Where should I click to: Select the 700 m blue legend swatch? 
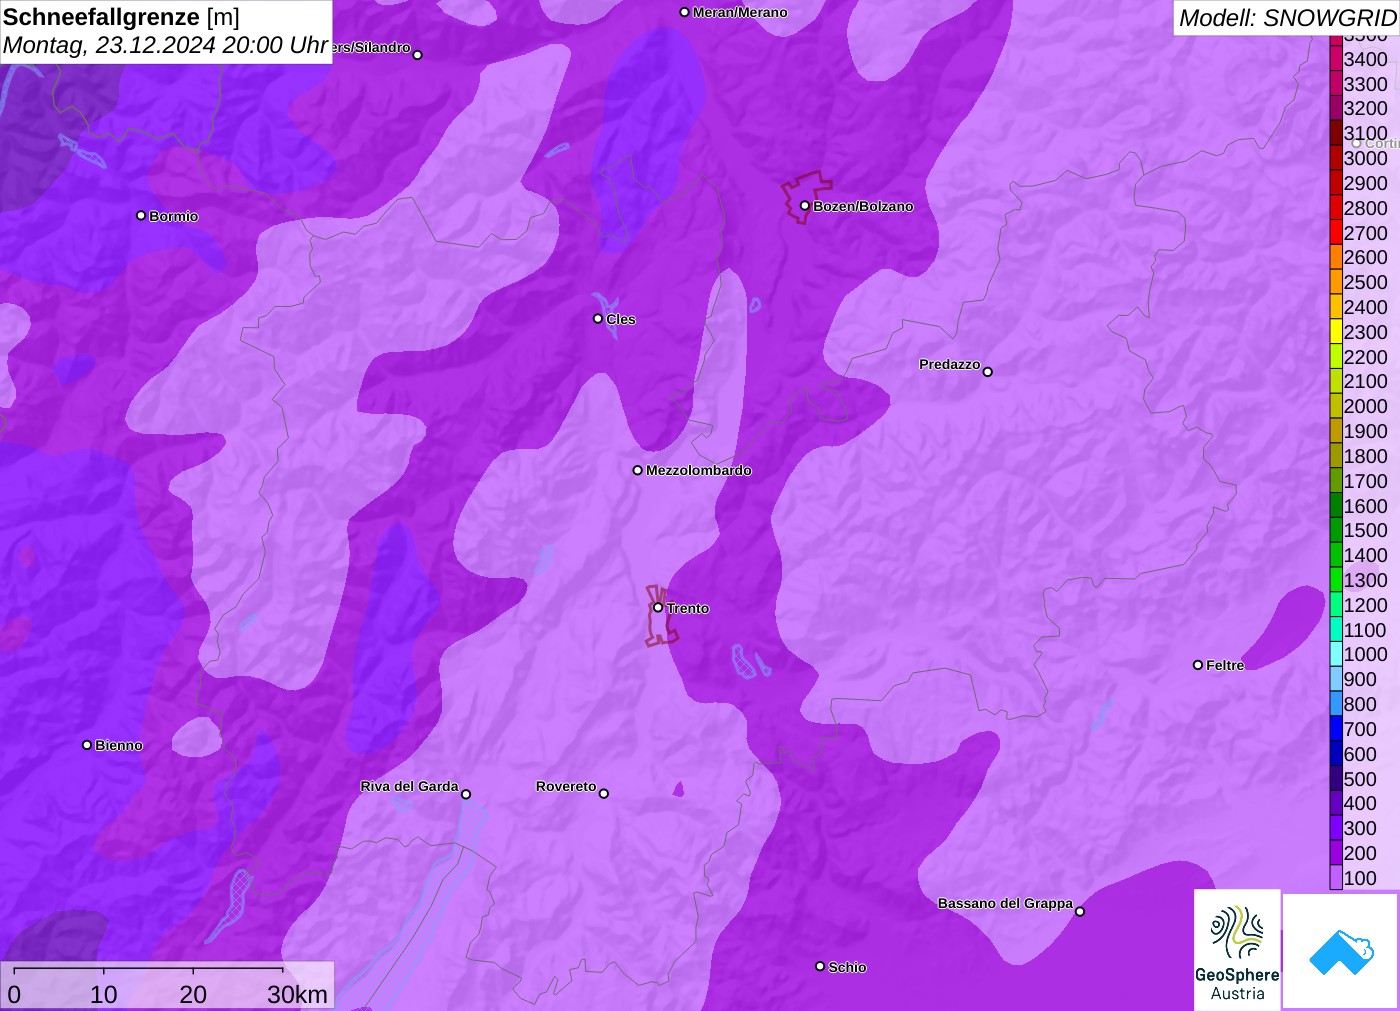(1336, 729)
